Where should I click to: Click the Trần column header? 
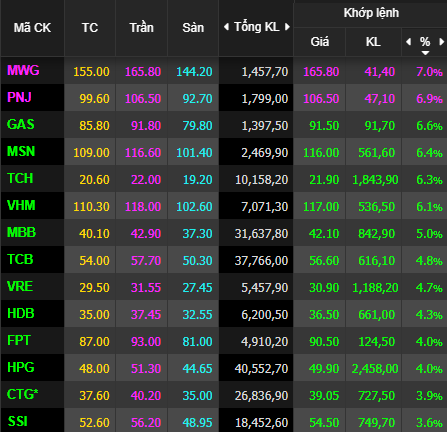coord(141,27)
